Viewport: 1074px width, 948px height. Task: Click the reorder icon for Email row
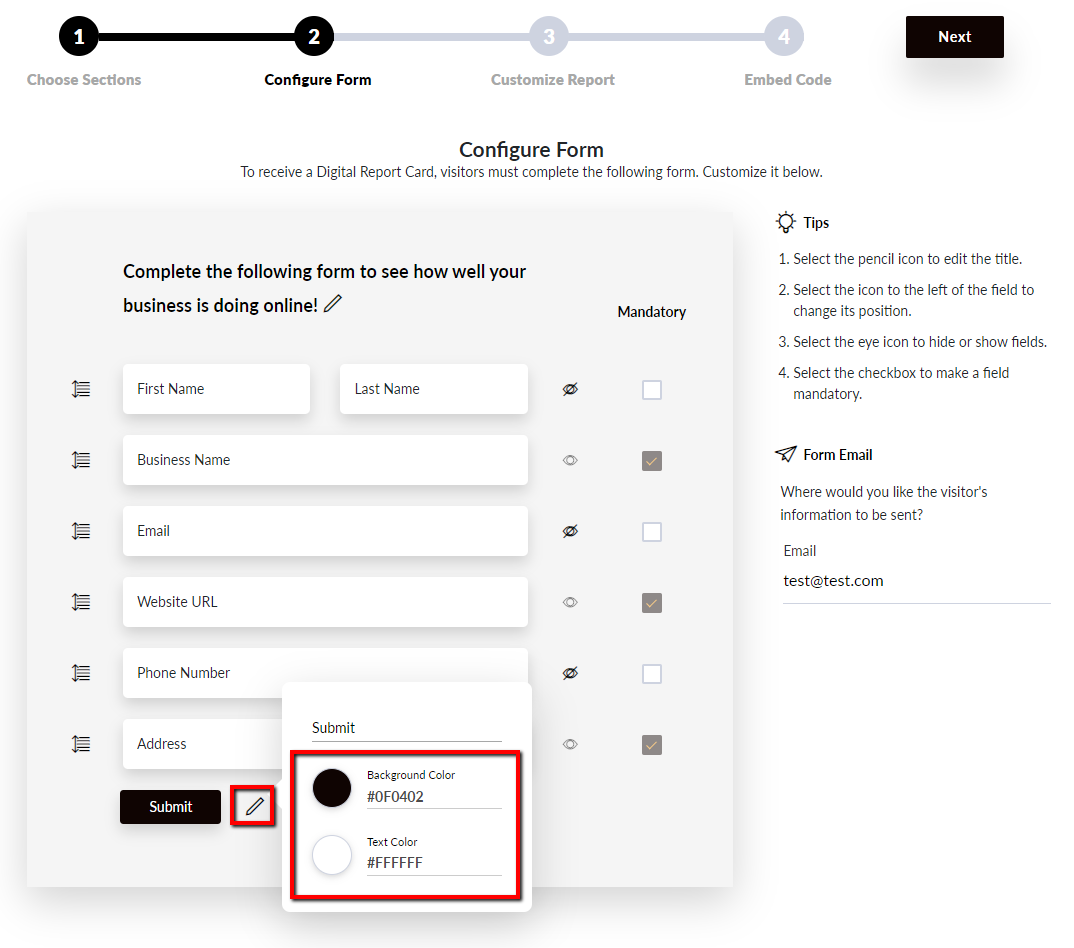81,531
